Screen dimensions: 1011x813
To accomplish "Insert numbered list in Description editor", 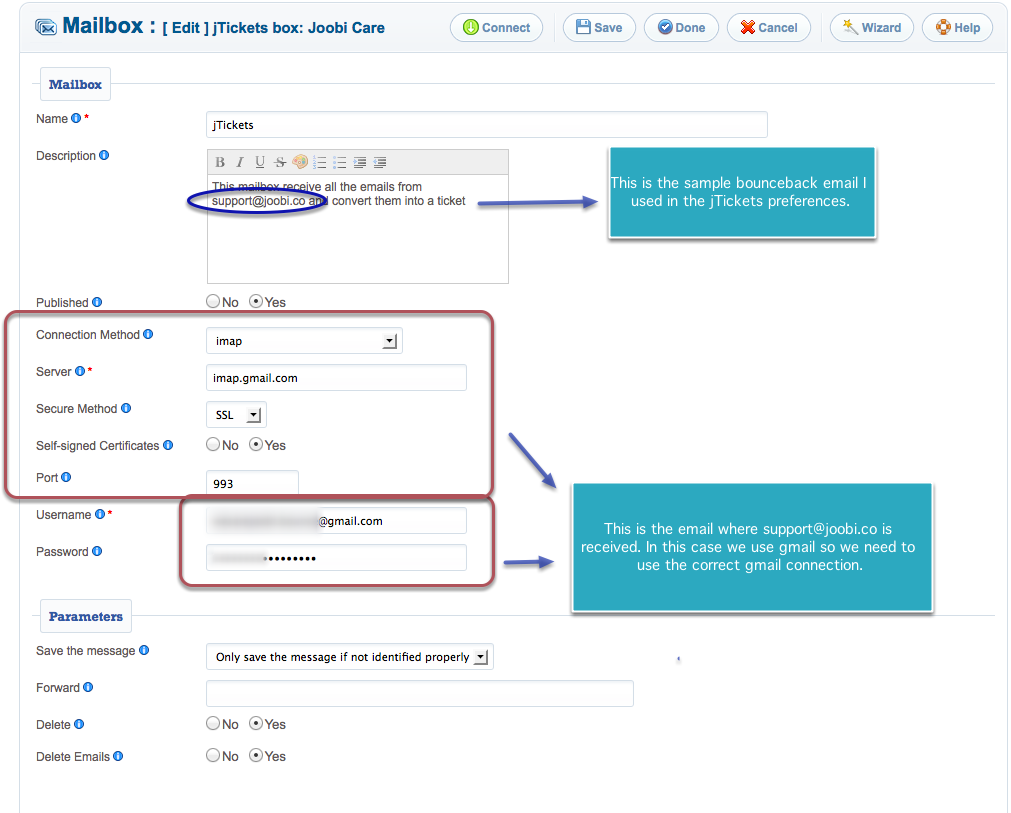I will tap(320, 162).
